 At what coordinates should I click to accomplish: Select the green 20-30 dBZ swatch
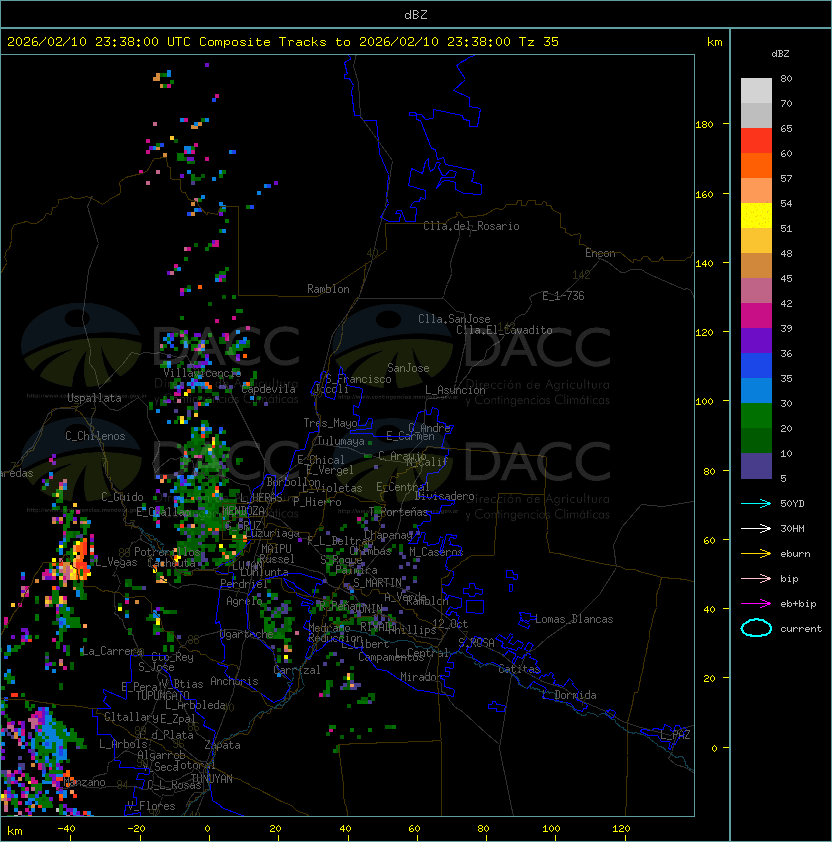tap(756, 416)
